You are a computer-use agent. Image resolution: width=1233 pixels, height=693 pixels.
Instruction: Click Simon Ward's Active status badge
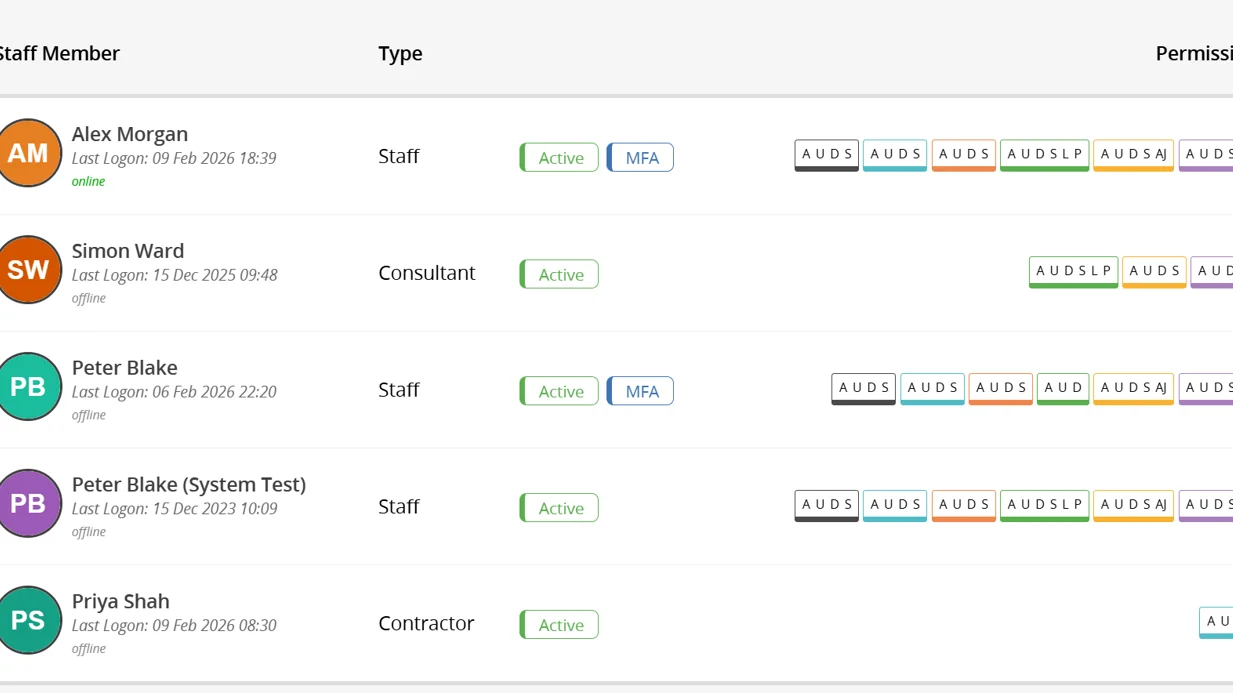point(559,274)
